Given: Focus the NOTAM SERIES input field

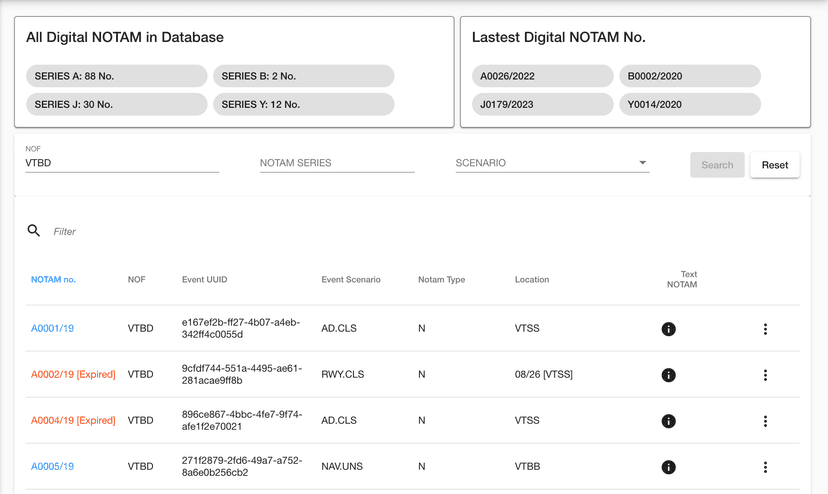Looking at the screenshot, I should point(337,163).
